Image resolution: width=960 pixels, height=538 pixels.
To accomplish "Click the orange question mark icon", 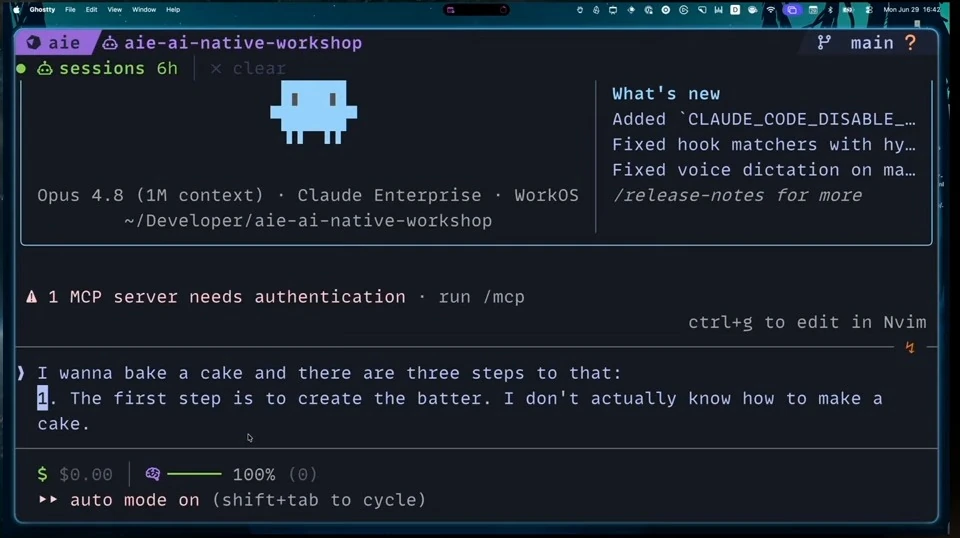I will point(910,42).
